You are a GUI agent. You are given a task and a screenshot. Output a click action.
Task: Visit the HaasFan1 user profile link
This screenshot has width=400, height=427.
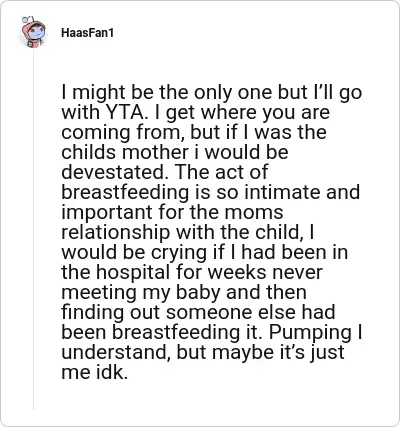(x=87, y=33)
